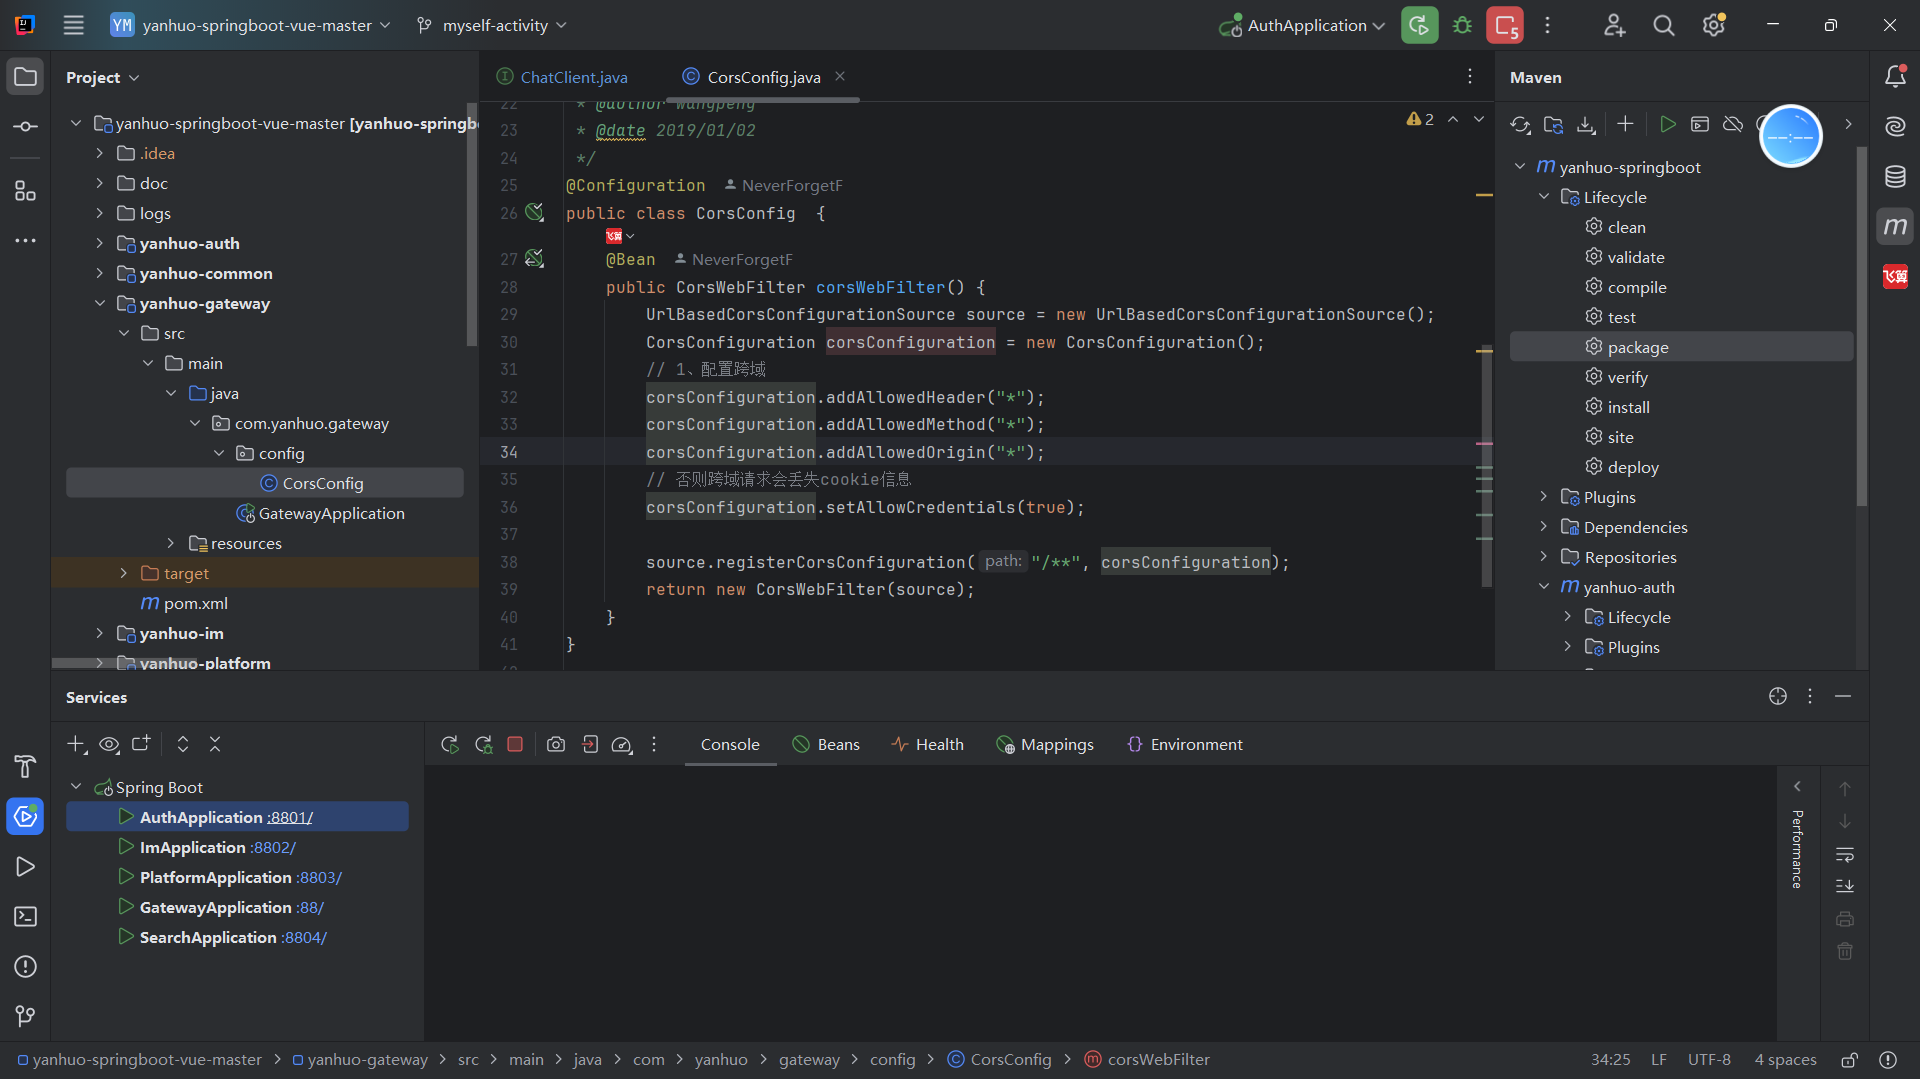This screenshot has height=1079, width=1920.
Task: Toggle scroll to end in the console
Action: pyautogui.click(x=1845, y=887)
